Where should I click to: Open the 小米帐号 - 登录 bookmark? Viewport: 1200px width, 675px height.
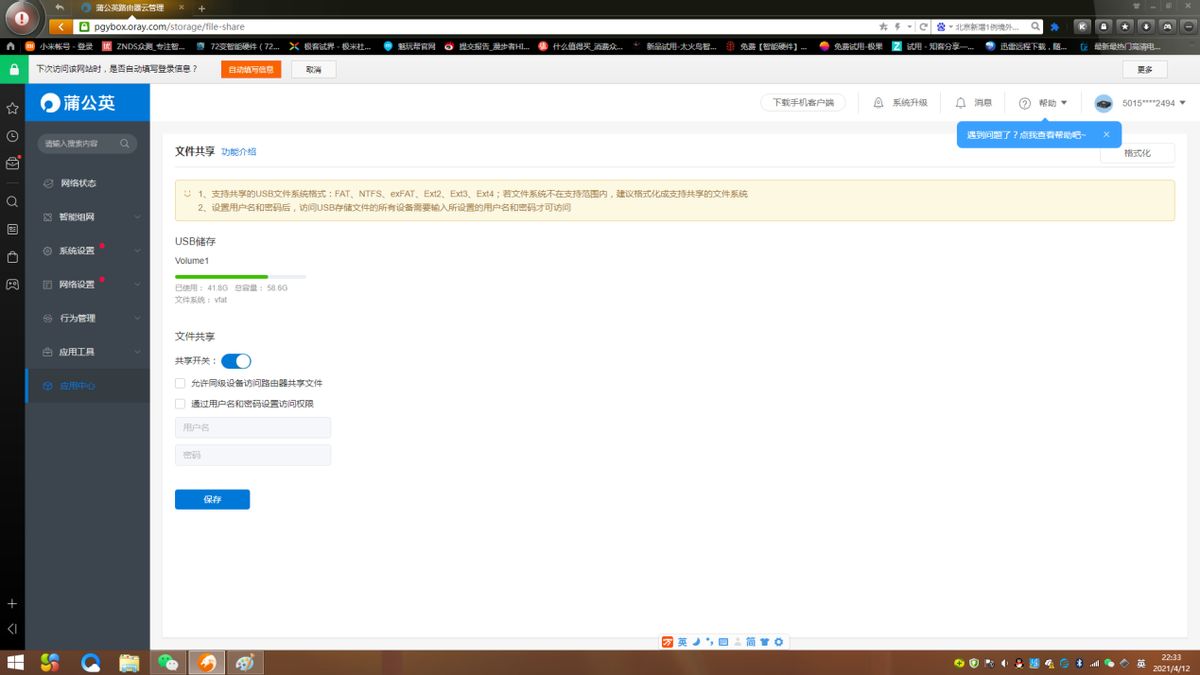point(59,46)
